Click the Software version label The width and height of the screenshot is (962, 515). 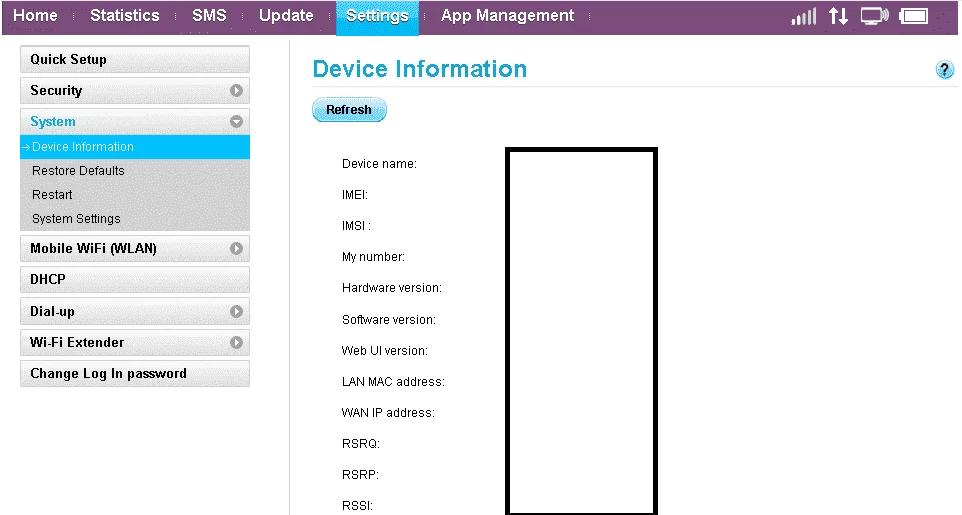pyautogui.click(x=388, y=320)
